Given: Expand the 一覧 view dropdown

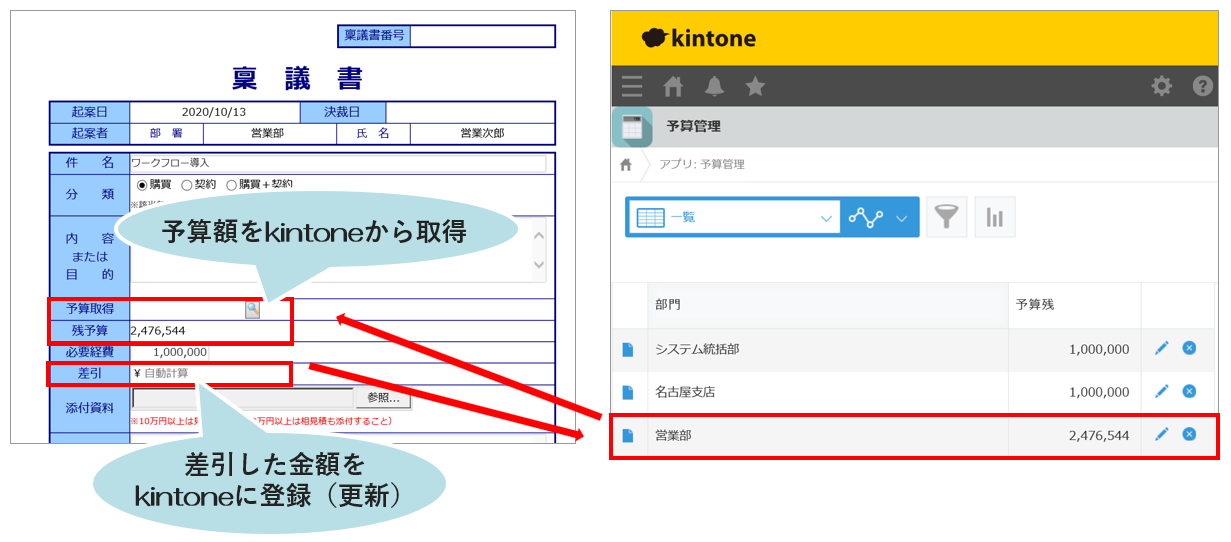Looking at the screenshot, I should [826, 218].
